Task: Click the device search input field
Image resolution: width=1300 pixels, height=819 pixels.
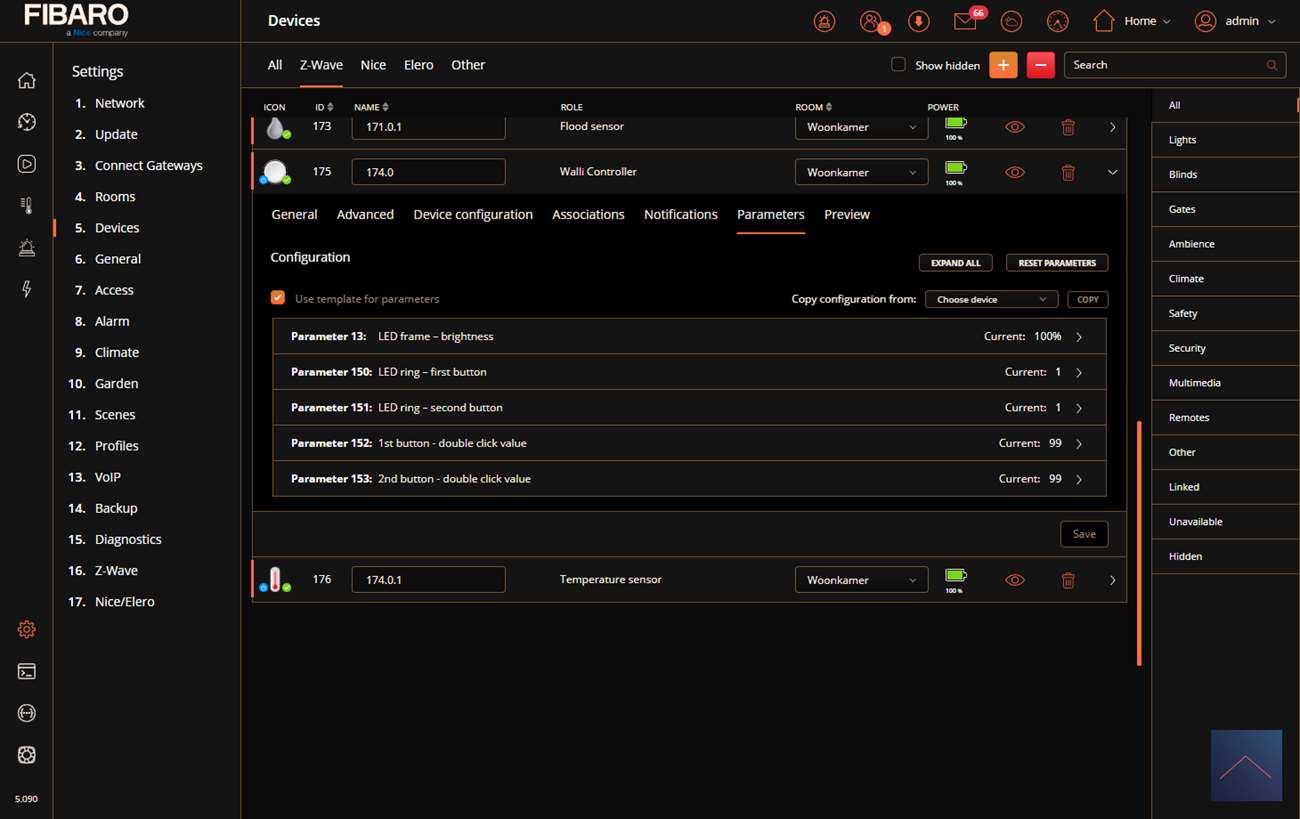Action: pyautogui.click(x=1165, y=65)
